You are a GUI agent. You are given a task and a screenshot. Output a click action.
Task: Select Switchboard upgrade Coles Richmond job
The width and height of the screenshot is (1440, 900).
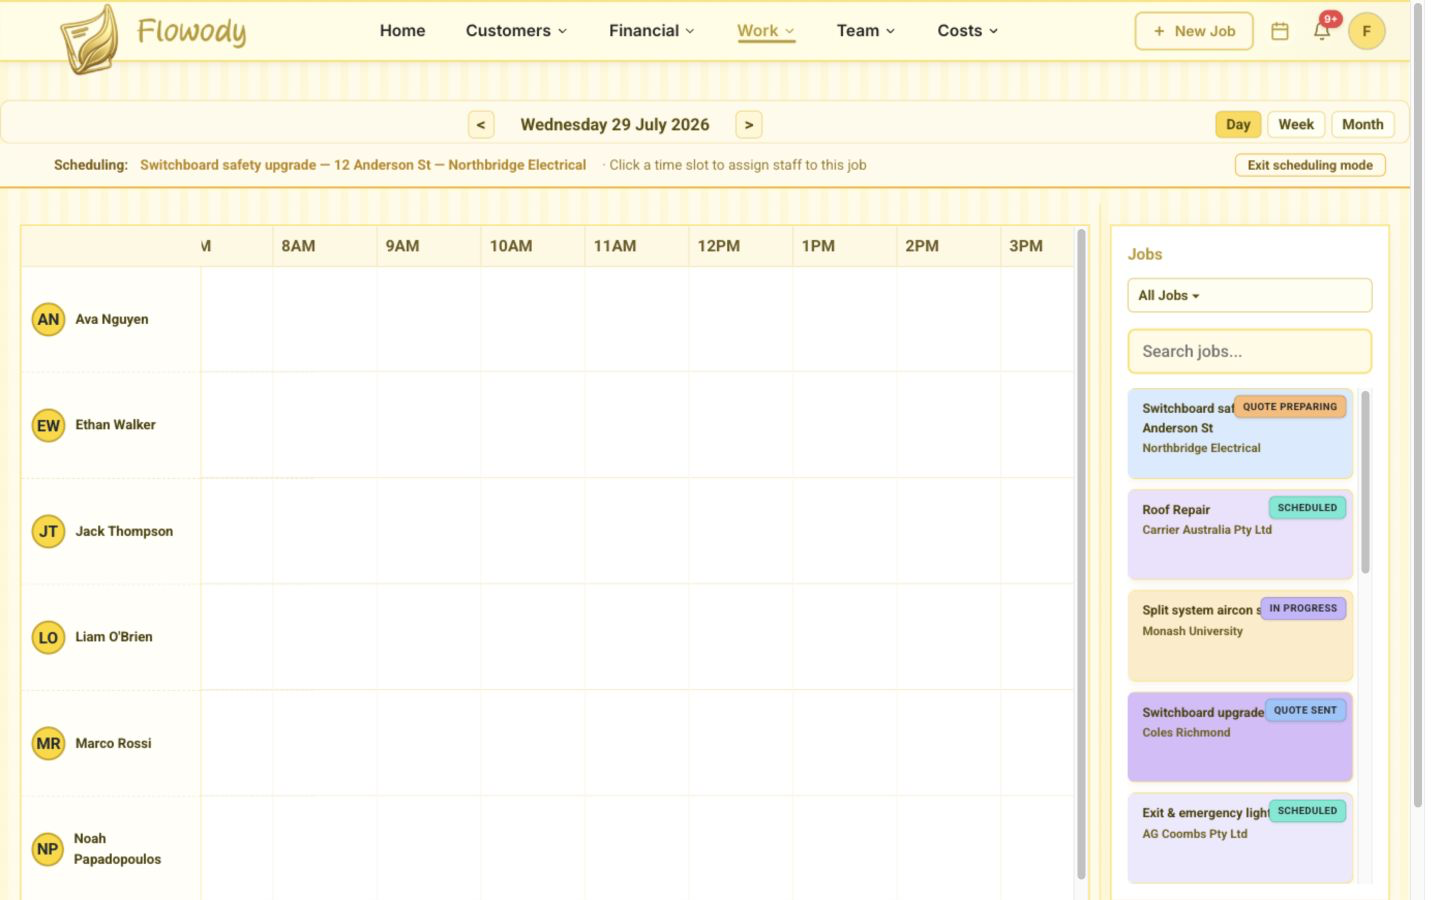(x=1240, y=737)
